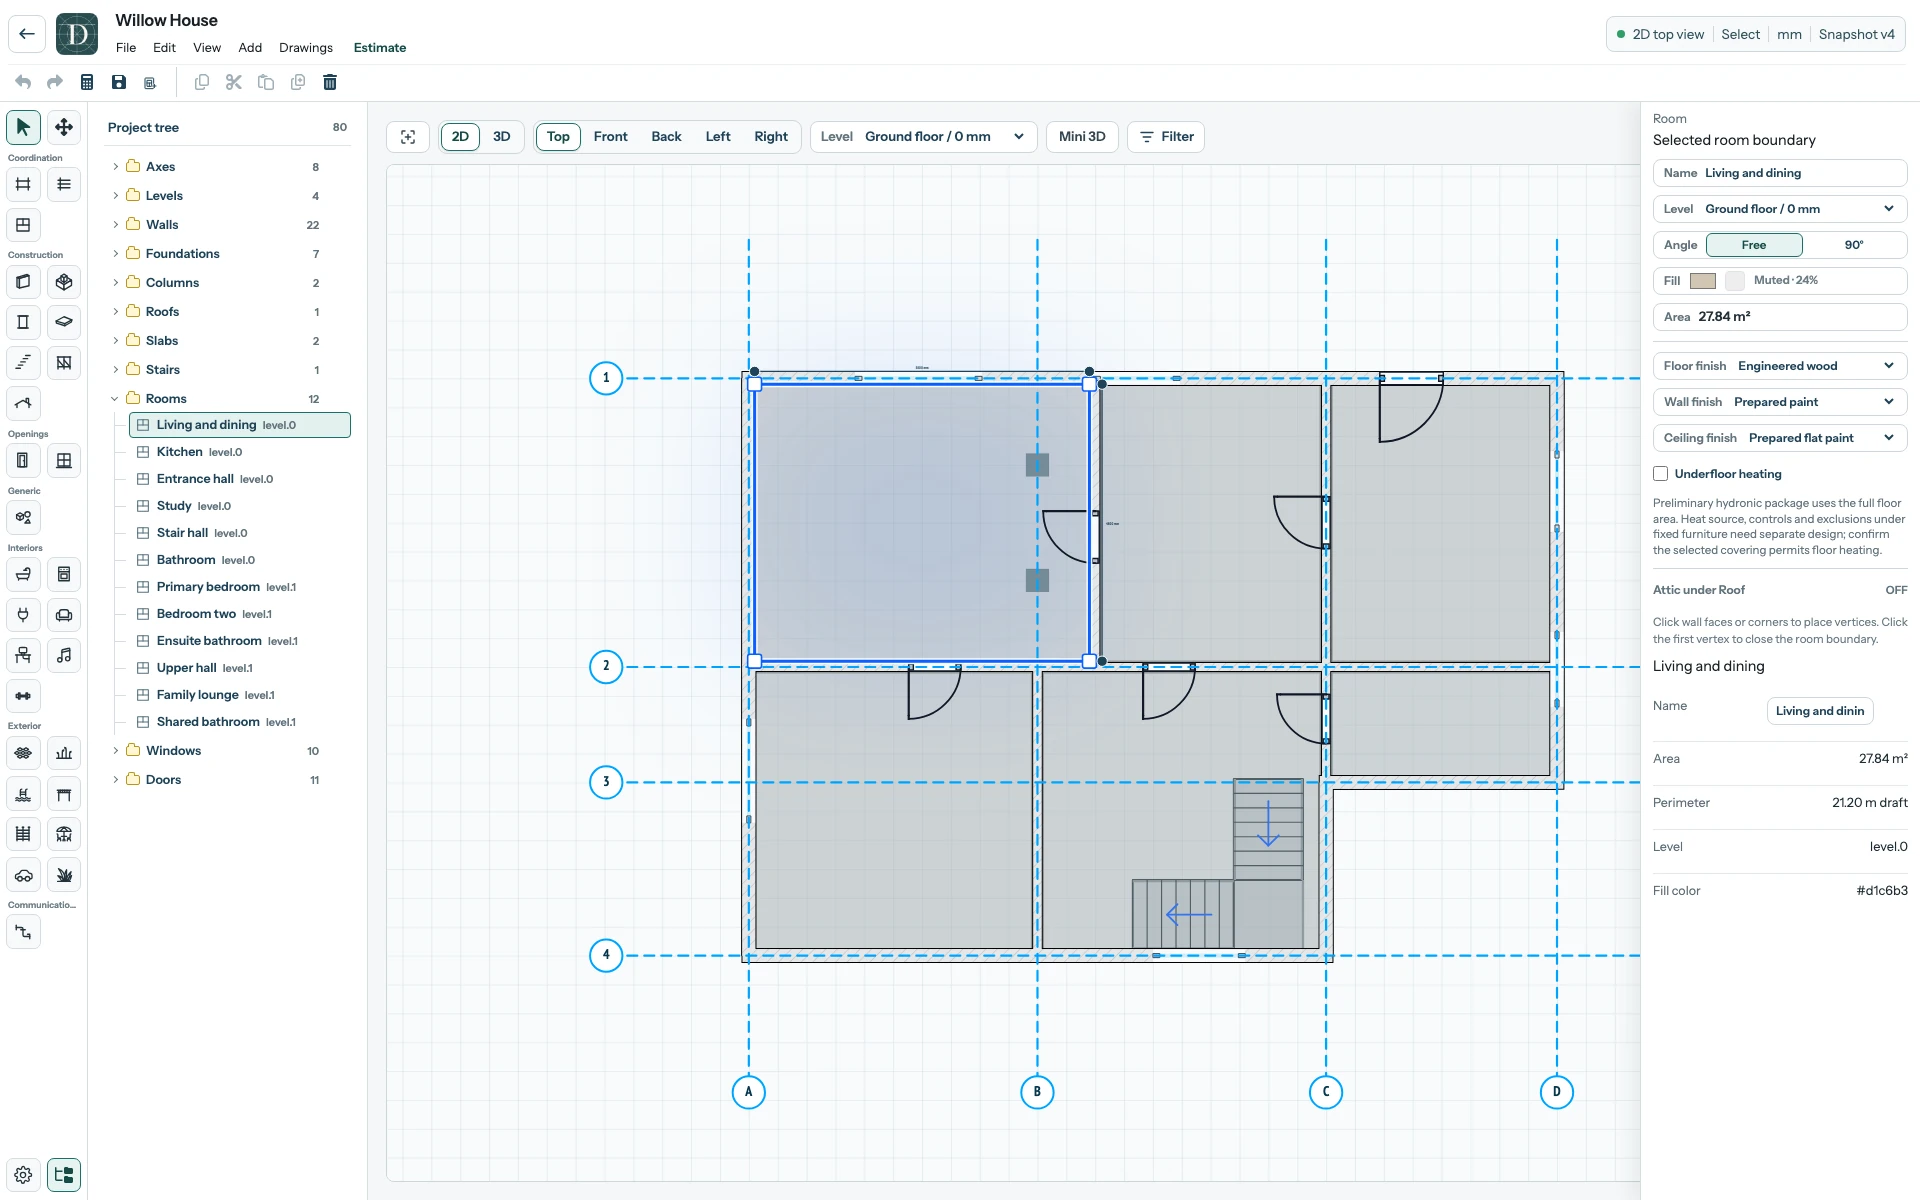Activate the move/pan tool

pos(64,127)
